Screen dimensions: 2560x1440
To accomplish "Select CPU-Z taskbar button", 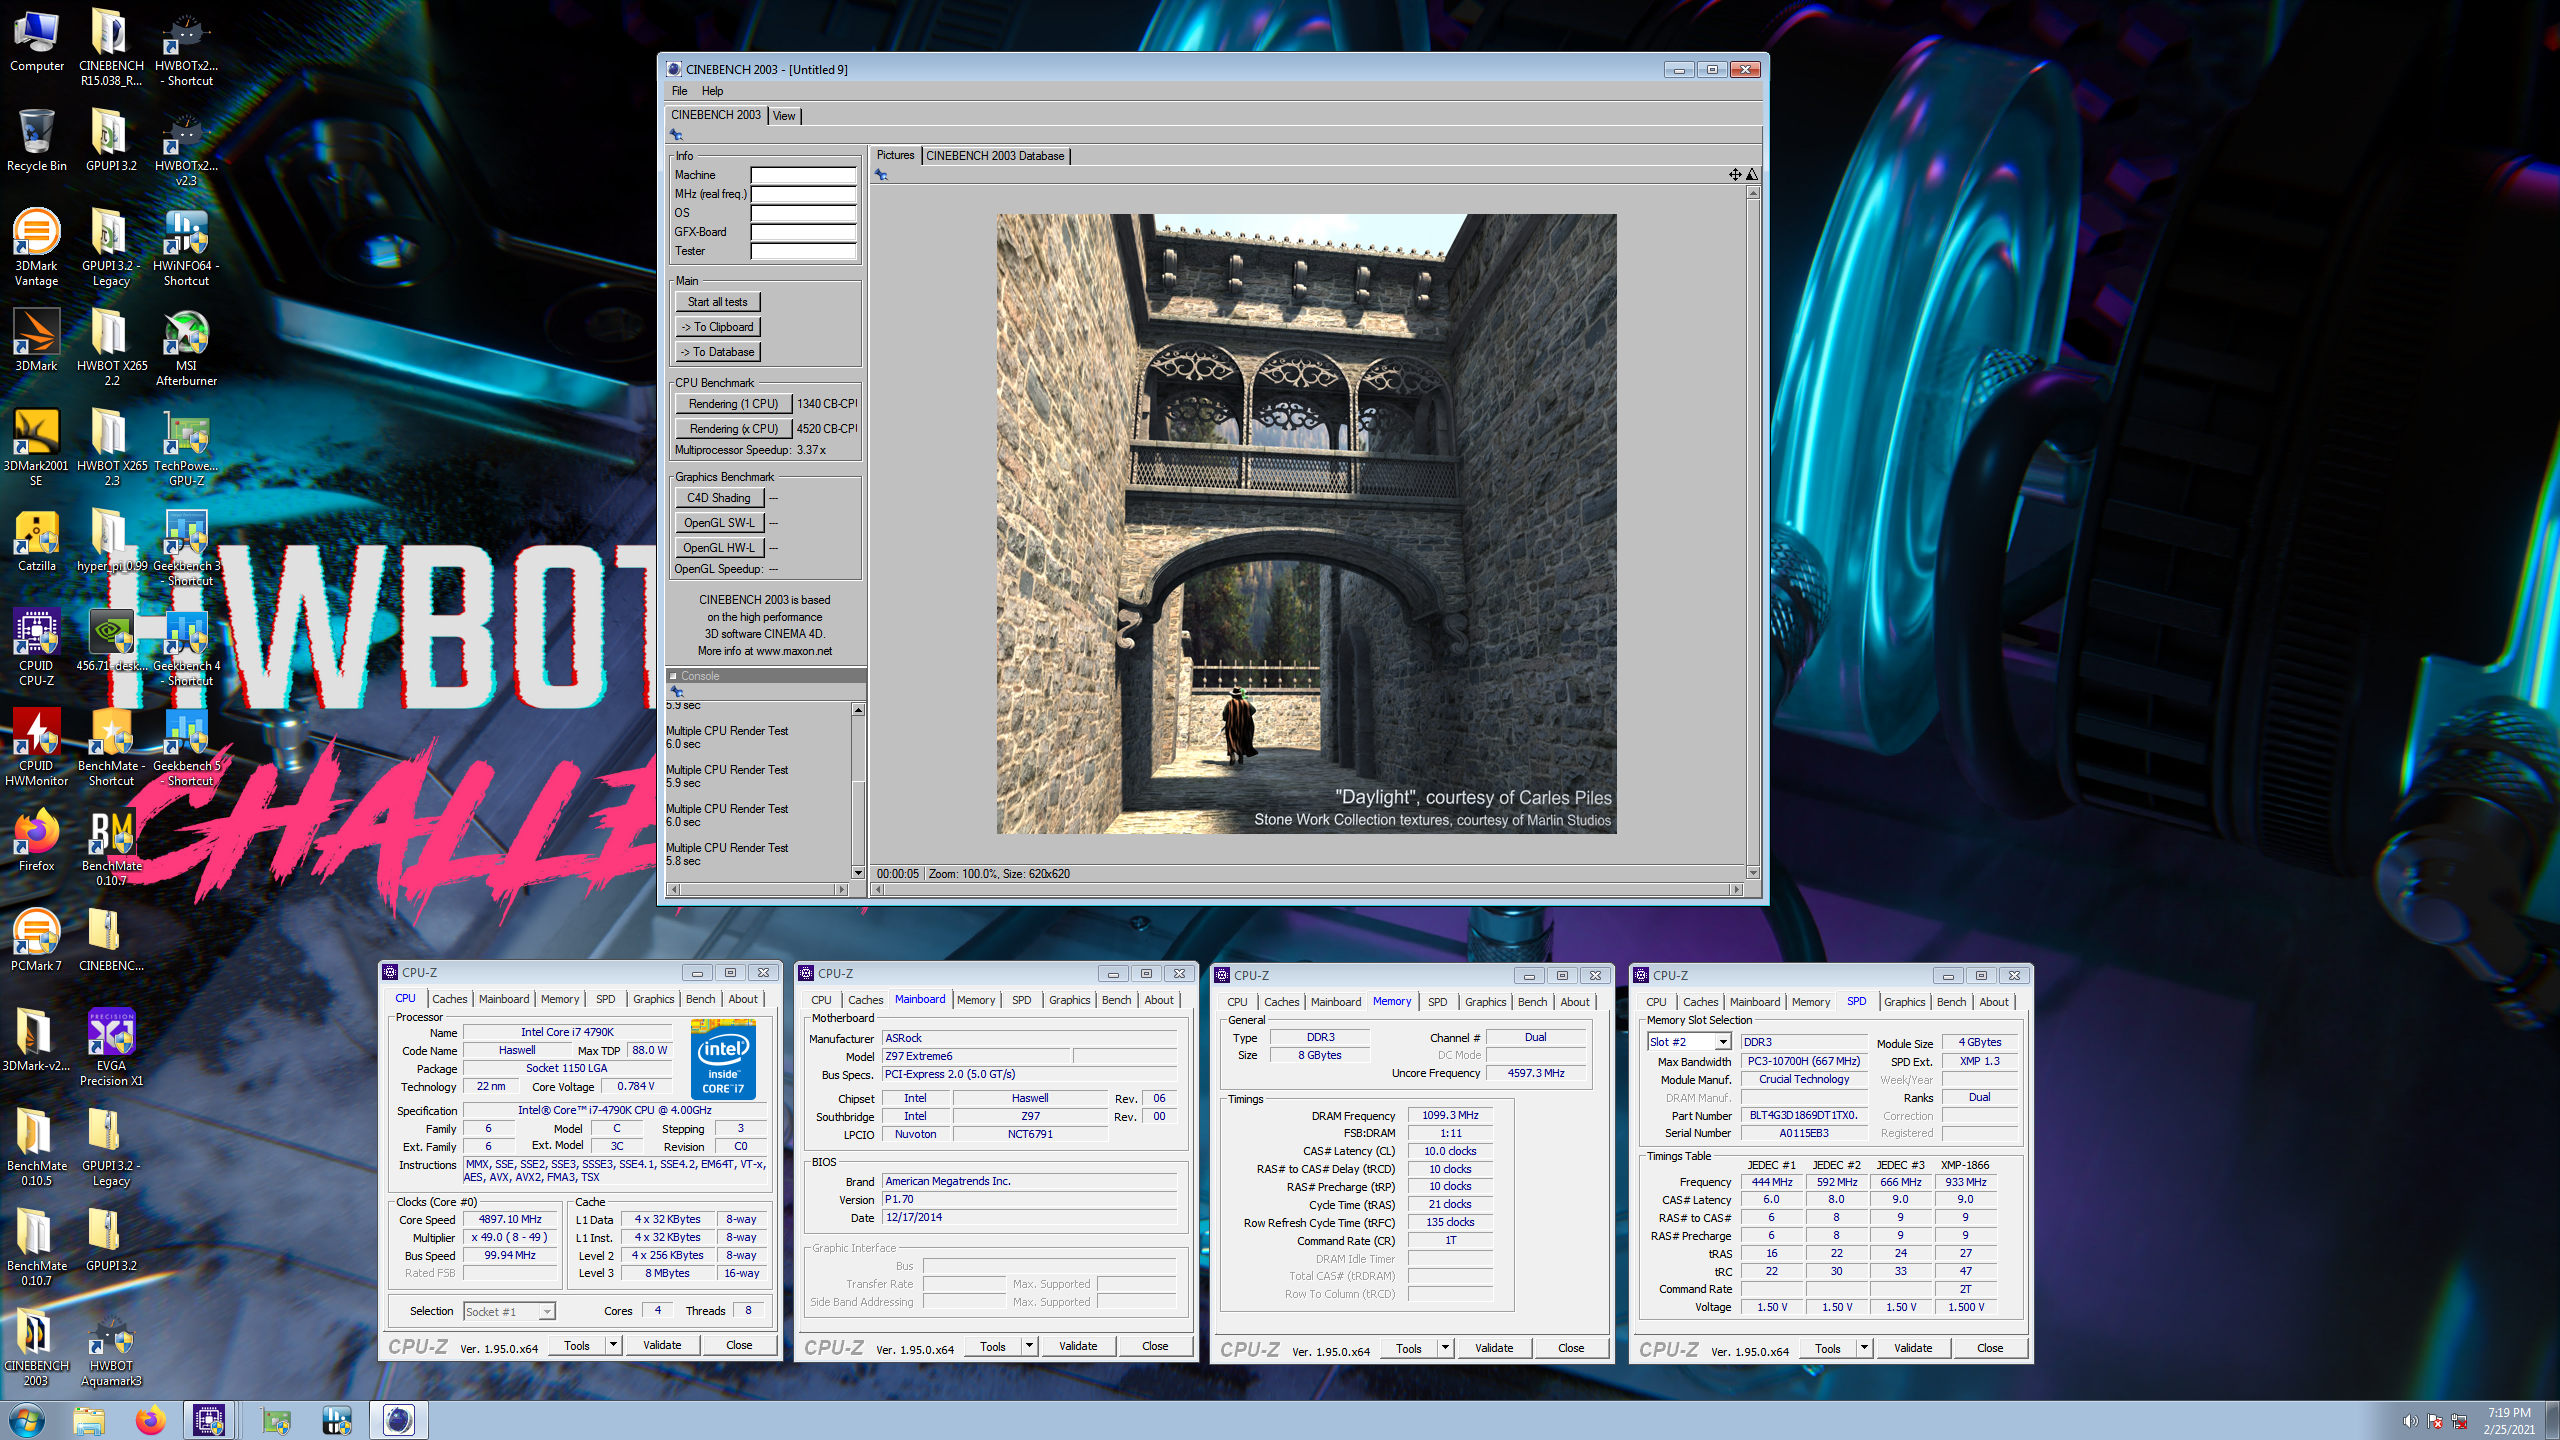I will tap(209, 1420).
